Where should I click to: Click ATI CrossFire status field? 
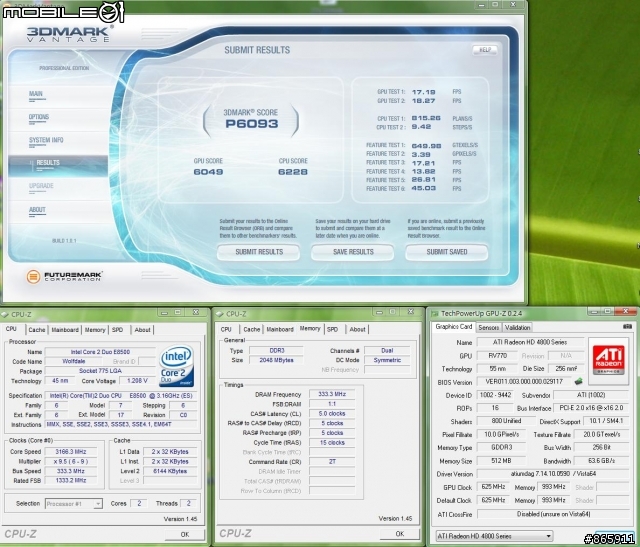click(x=553, y=514)
